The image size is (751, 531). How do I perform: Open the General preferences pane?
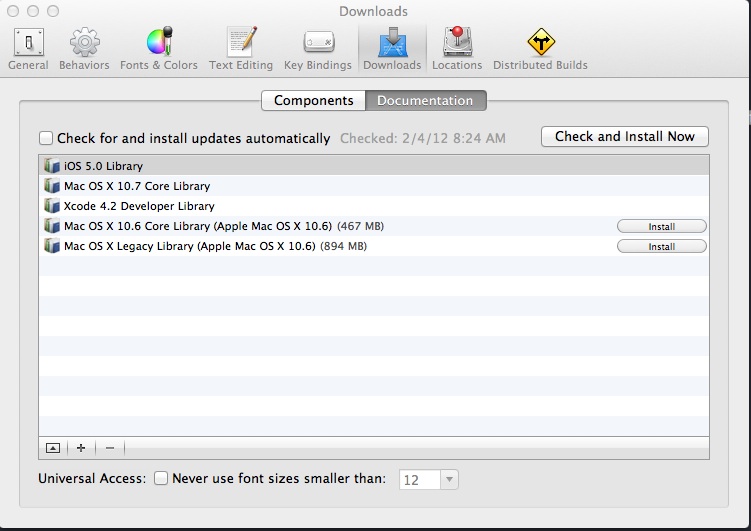coord(28,49)
